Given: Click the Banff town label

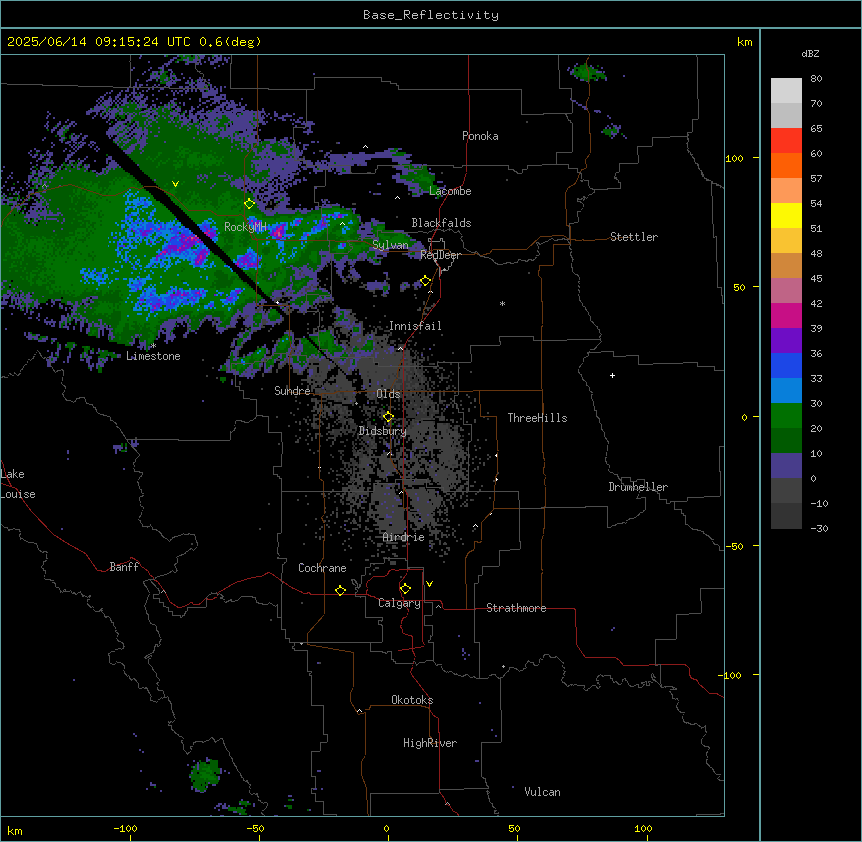Looking at the screenshot, I should tap(124, 567).
